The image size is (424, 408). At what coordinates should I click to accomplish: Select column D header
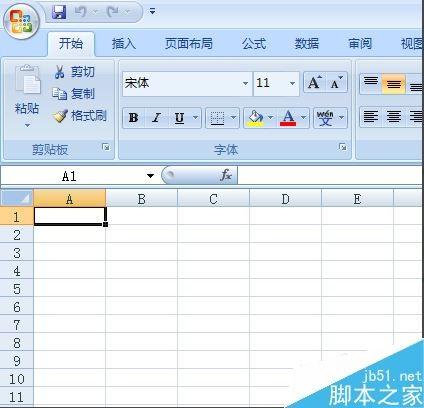[x=285, y=199]
